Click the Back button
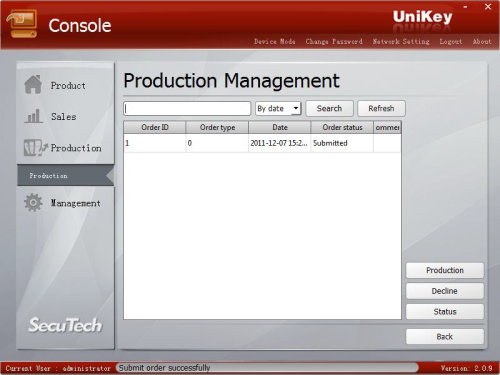Viewport: 500px width, 375px height. click(x=445, y=337)
